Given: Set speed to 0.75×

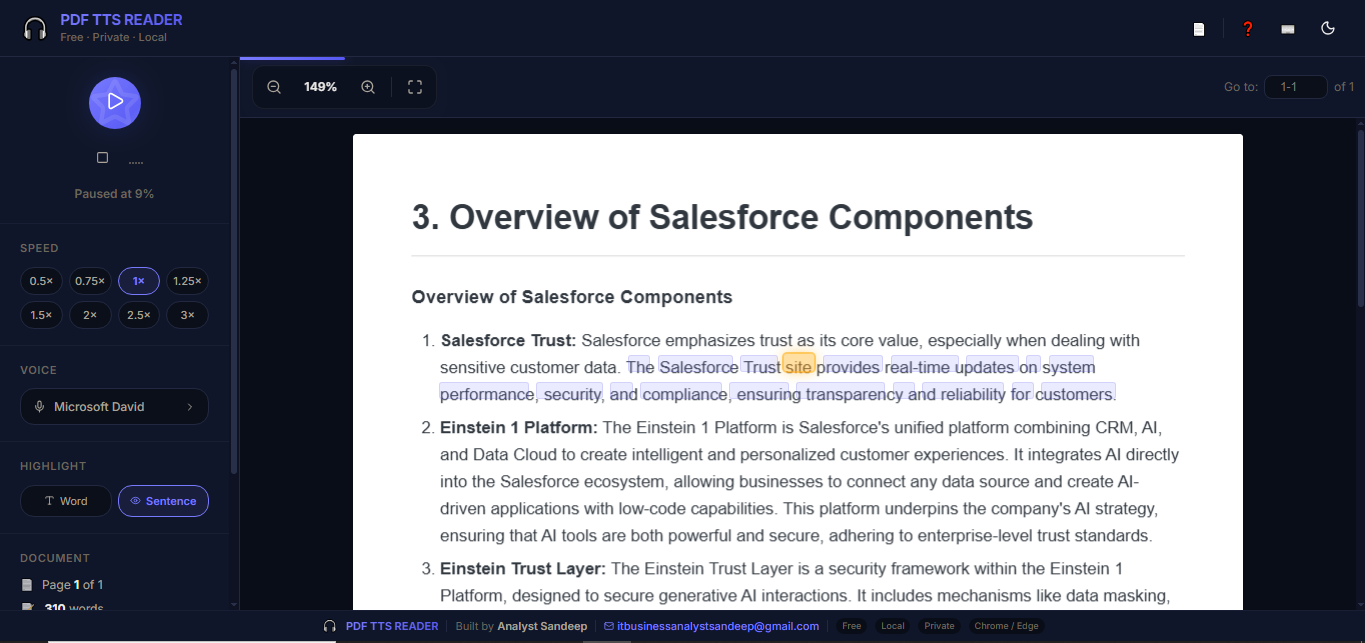Looking at the screenshot, I should click(90, 281).
